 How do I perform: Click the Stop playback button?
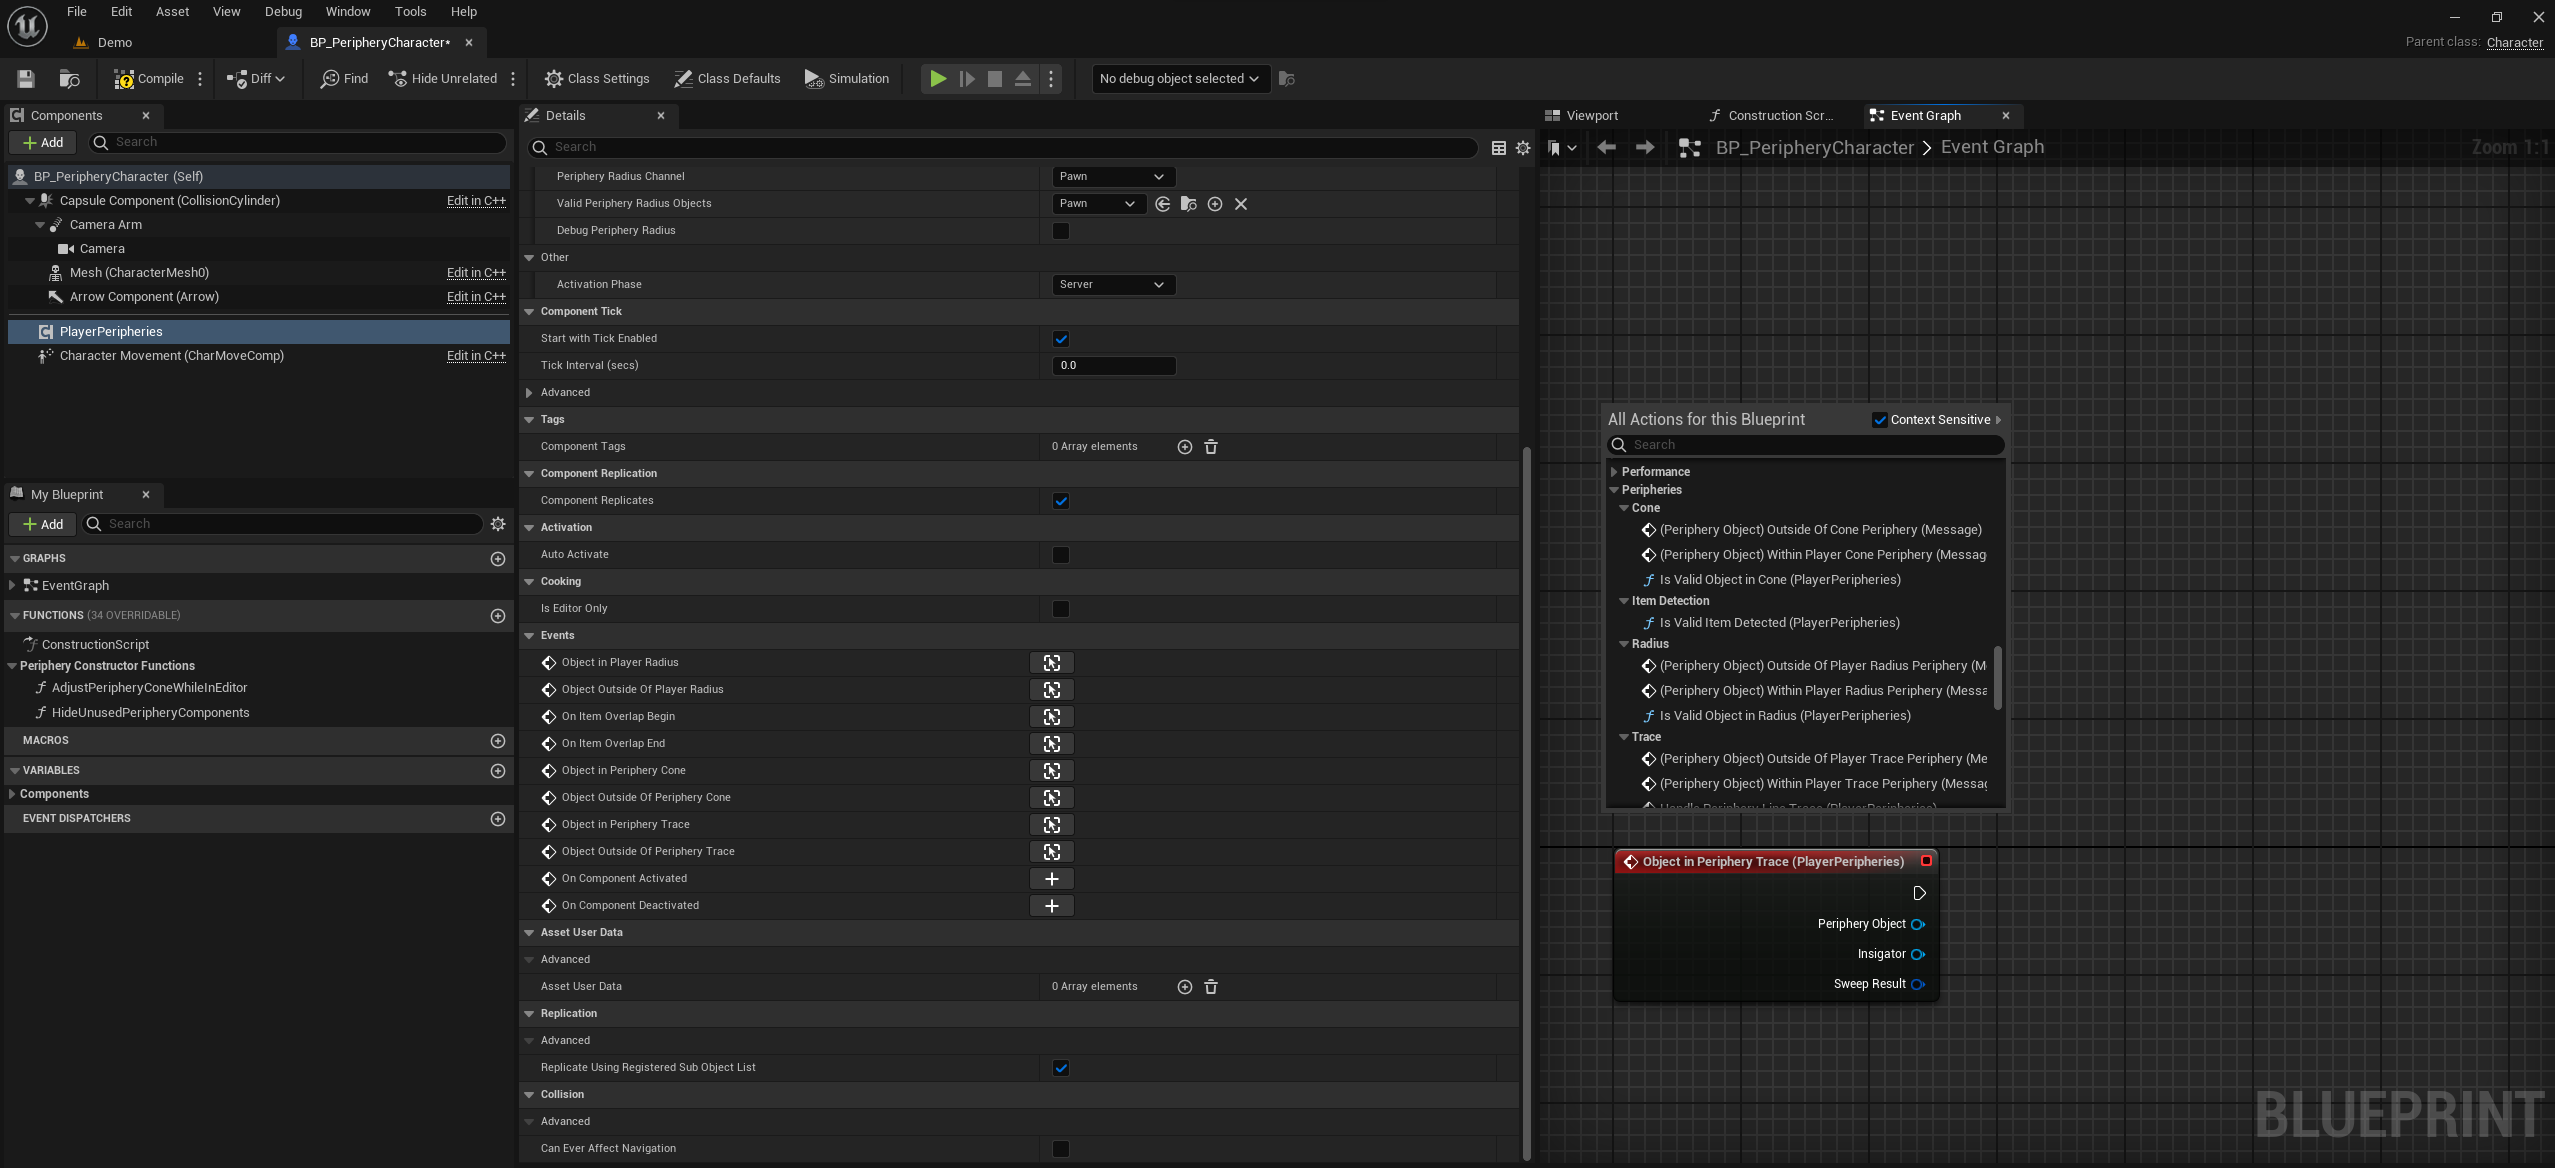(995, 79)
